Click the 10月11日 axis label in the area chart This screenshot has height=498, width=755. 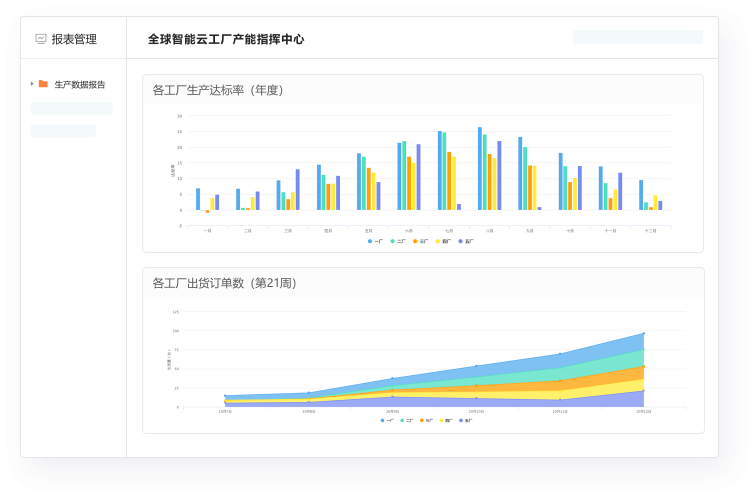pyautogui.click(x=560, y=411)
